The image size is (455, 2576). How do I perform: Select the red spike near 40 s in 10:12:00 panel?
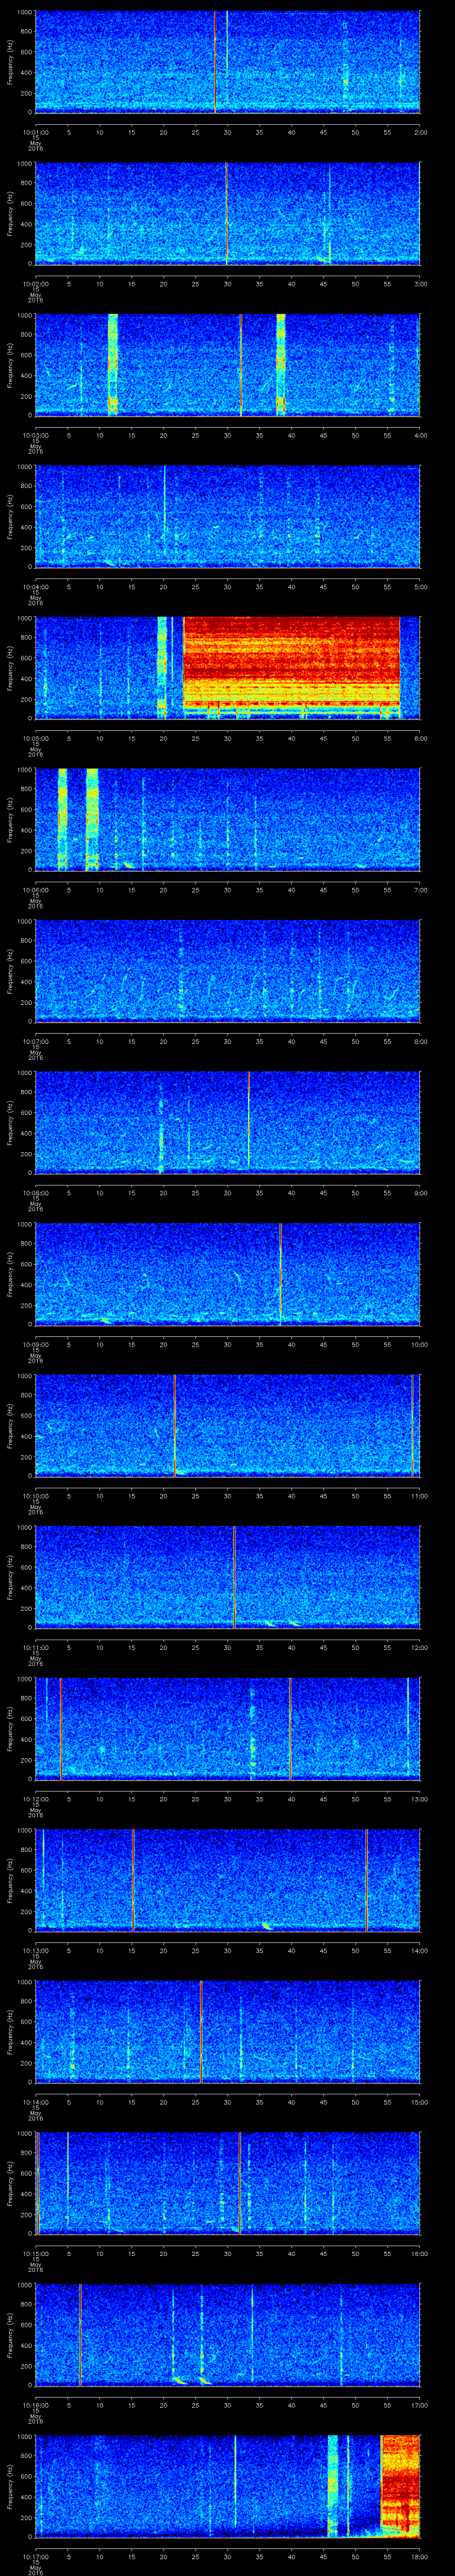tap(290, 1728)
